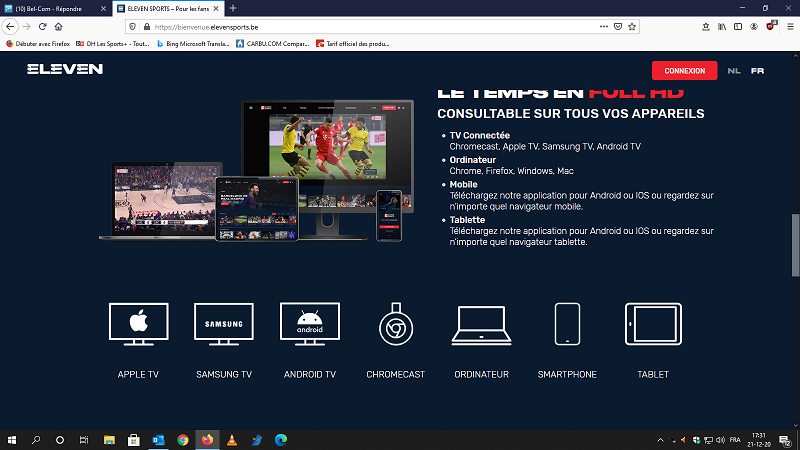Open Débuter avec Firefox bookmark

pos(38,44)
